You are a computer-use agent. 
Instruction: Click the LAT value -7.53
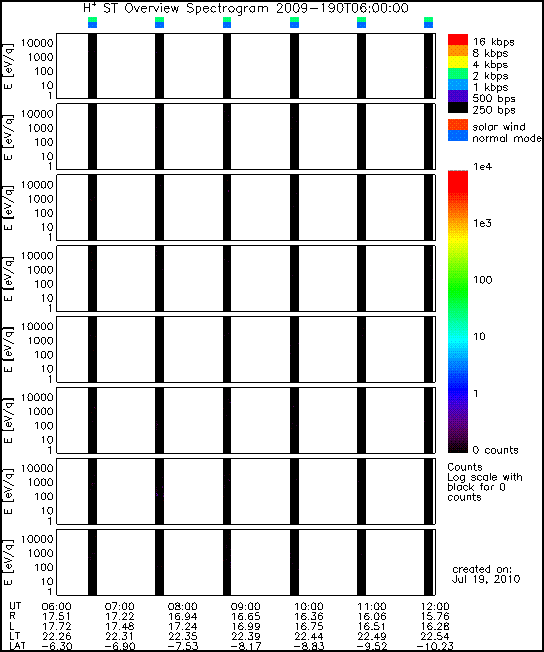click(x=181, y=647)
